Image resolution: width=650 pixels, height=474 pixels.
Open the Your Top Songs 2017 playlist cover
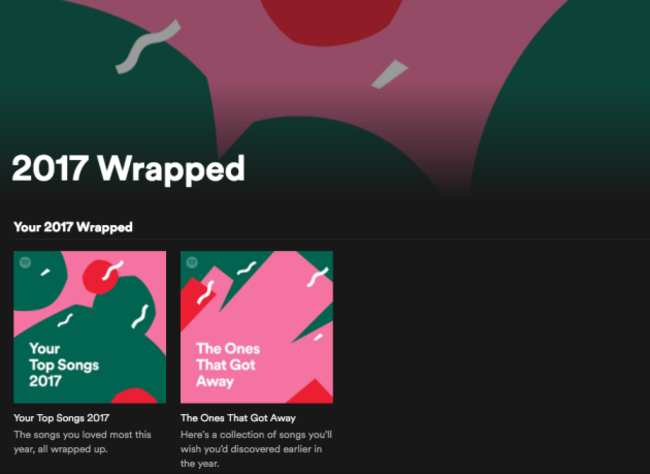click(90, 327)
